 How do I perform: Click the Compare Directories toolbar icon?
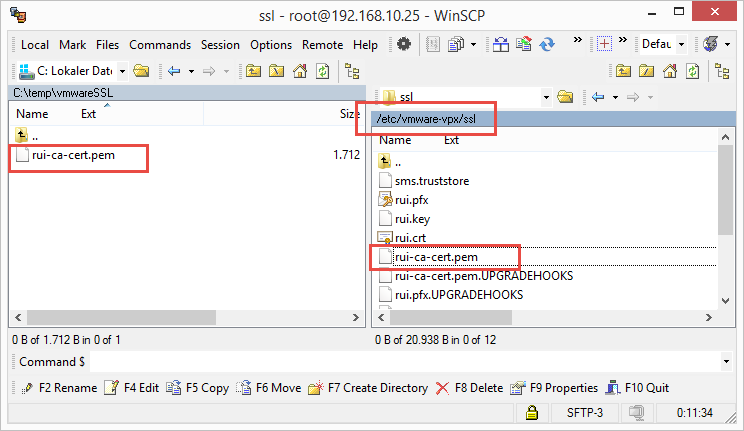click(501, 44)
